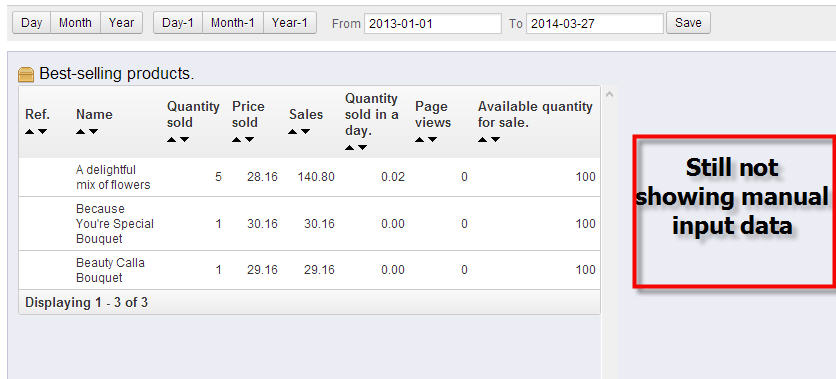Sort Quantity sold descending arrow
The image size is (836, 379).
tap(184, 140)
